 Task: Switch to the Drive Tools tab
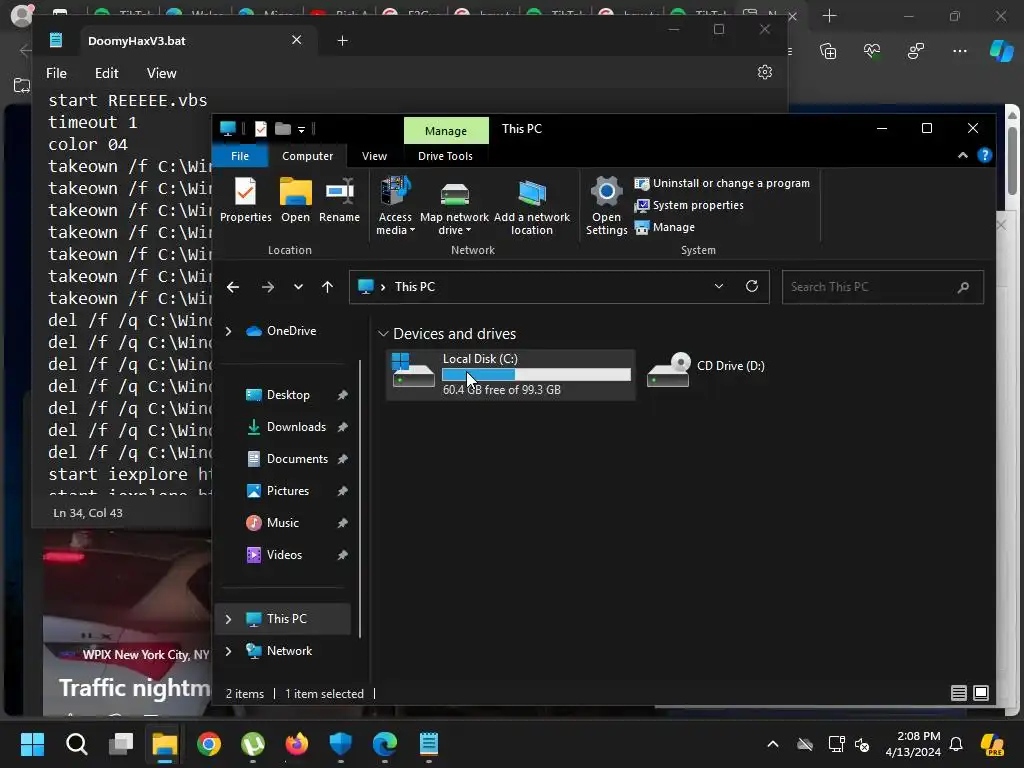point(445,156)
